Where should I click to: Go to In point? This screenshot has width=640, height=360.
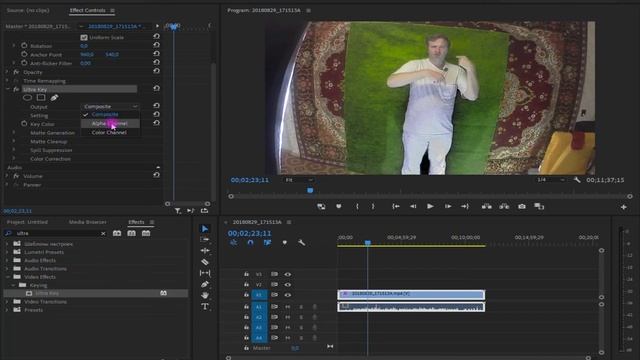(x=396, y=207)
